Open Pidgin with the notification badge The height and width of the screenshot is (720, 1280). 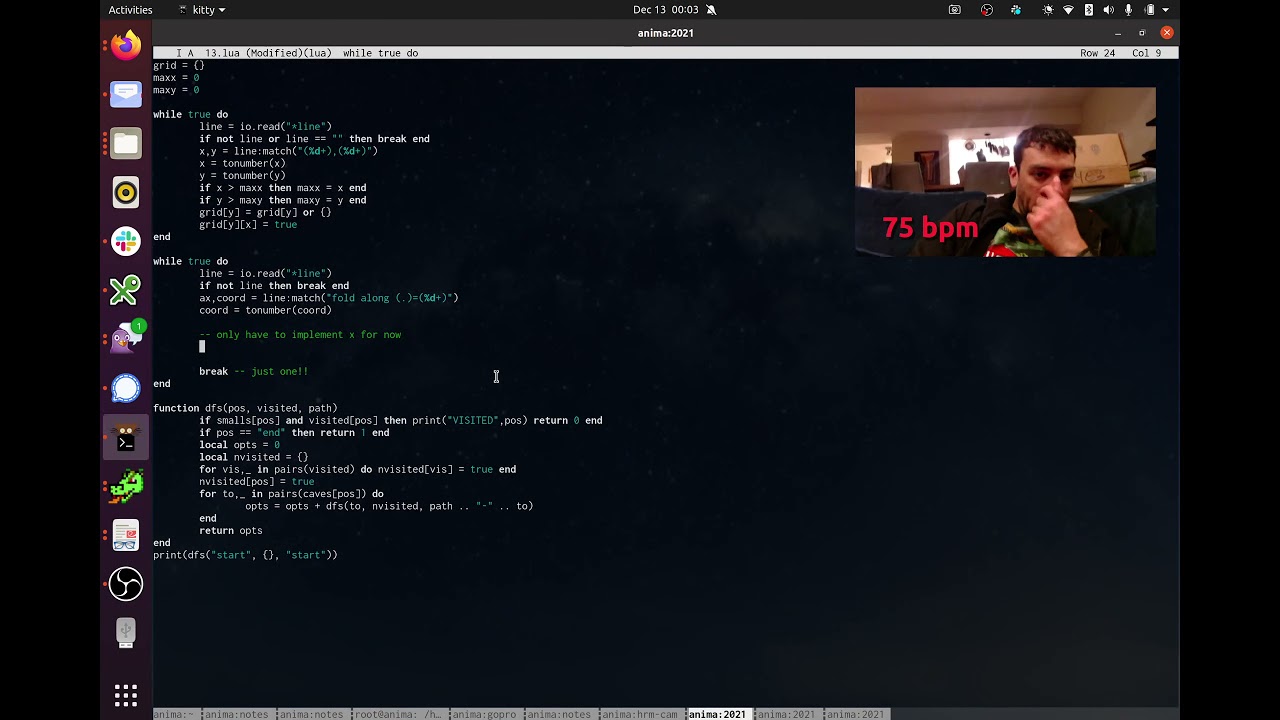(x=126, y=339)
